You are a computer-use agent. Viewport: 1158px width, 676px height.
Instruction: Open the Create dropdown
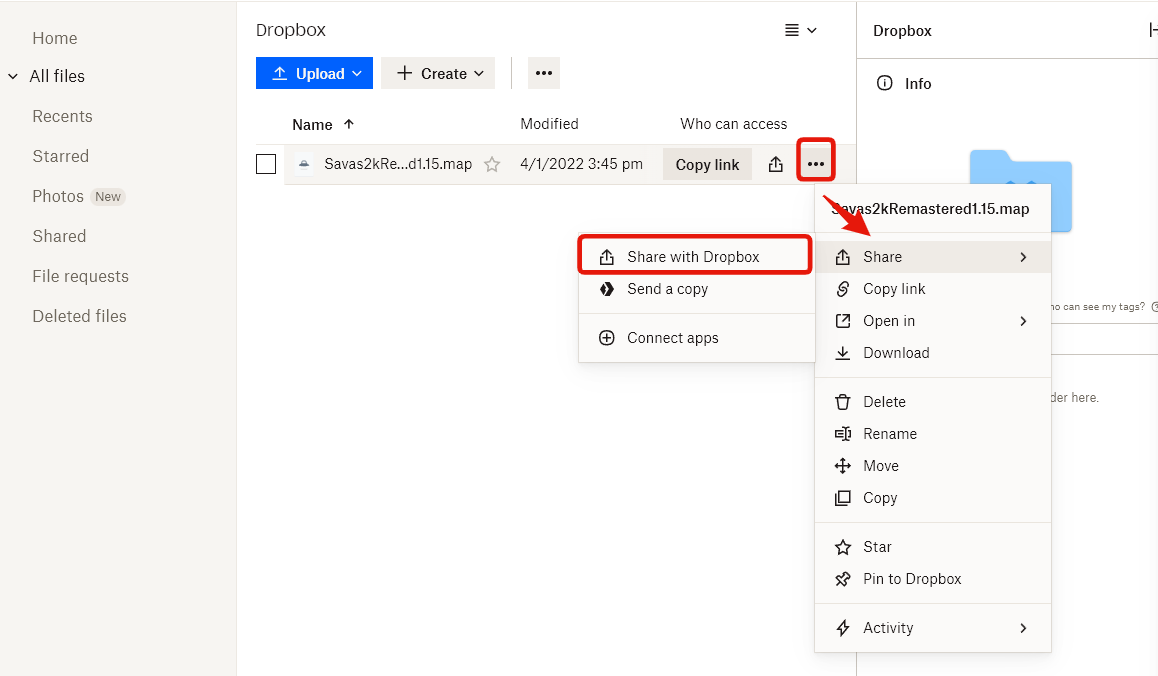[x=438, y=73]
